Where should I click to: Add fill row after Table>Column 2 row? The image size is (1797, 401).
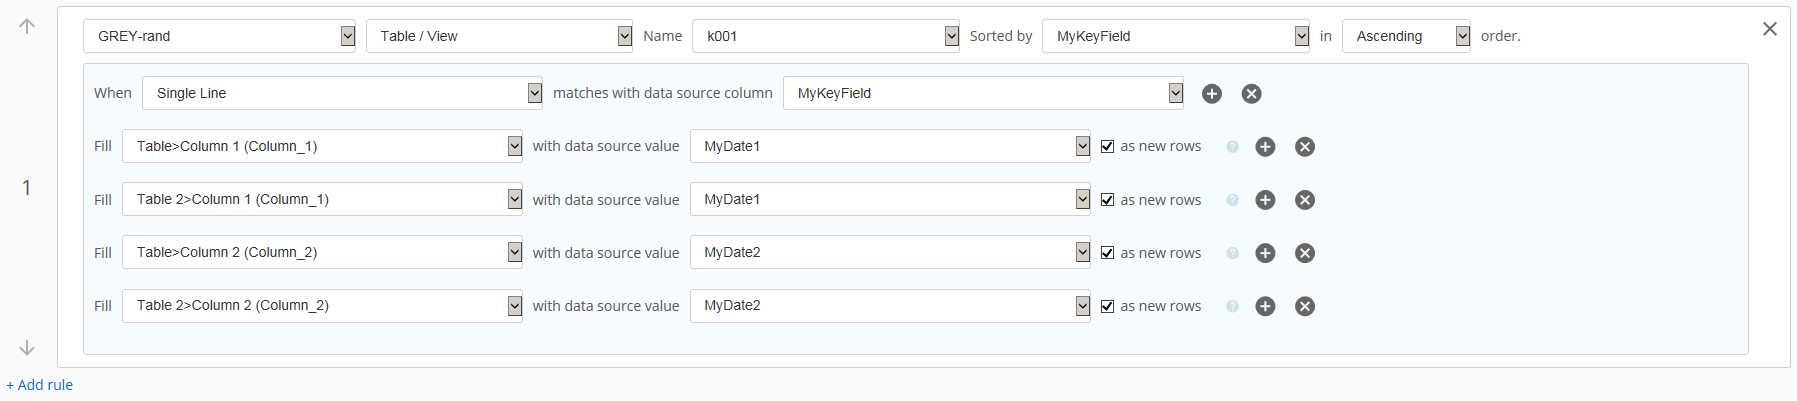[1265, 253]
